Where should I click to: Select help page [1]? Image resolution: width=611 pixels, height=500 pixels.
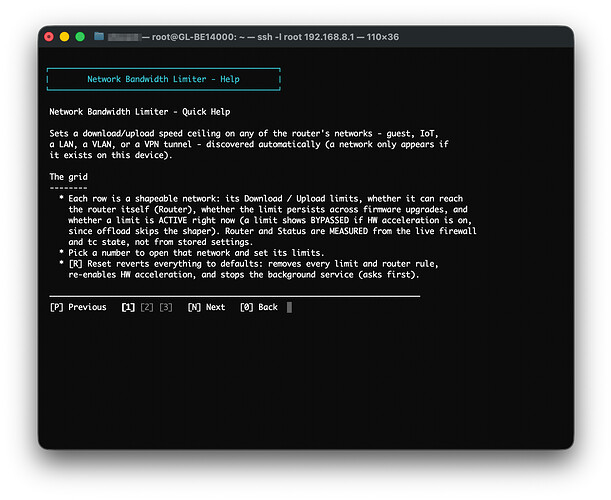pos(128,307)
